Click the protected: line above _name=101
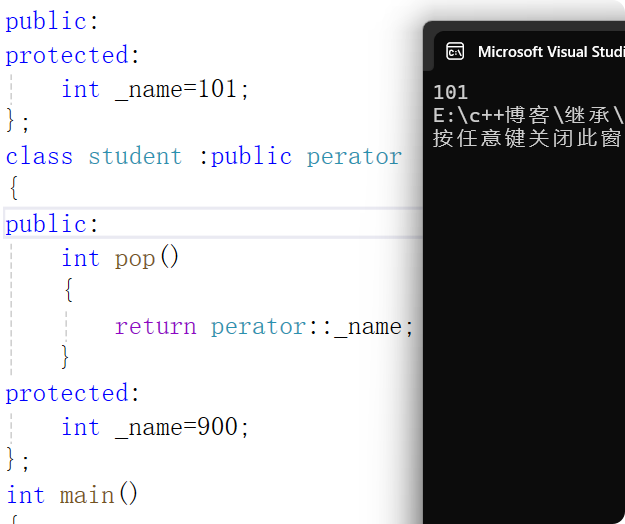Screen dimensions: 625x524 click(73, 55)
